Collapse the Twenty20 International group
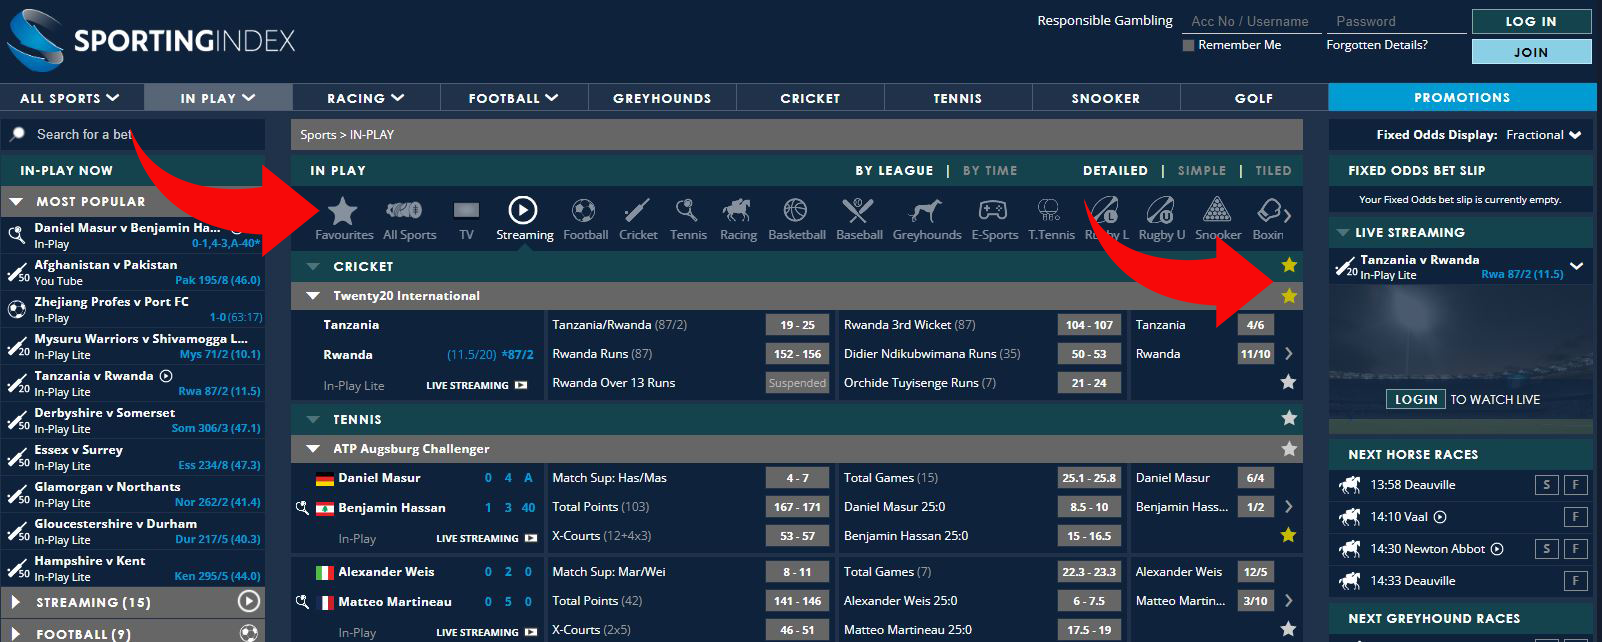 [313, 296]
